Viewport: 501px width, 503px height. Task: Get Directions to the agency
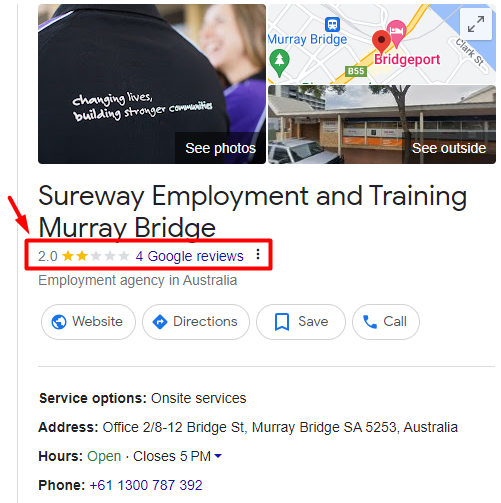[196, 322]
